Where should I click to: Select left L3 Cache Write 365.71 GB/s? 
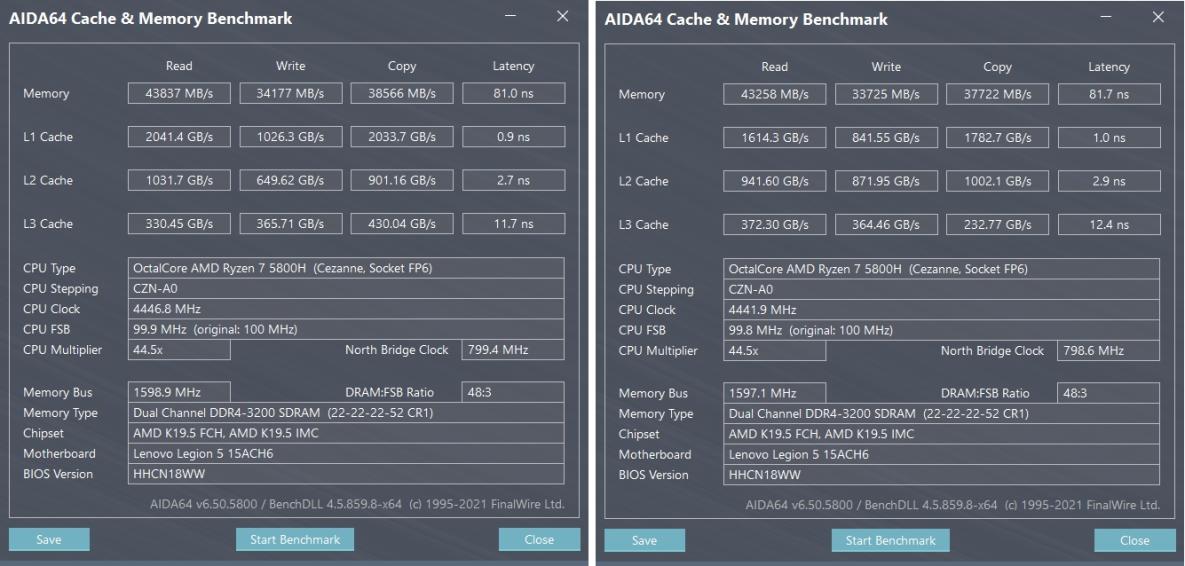(x=291, y=224)
